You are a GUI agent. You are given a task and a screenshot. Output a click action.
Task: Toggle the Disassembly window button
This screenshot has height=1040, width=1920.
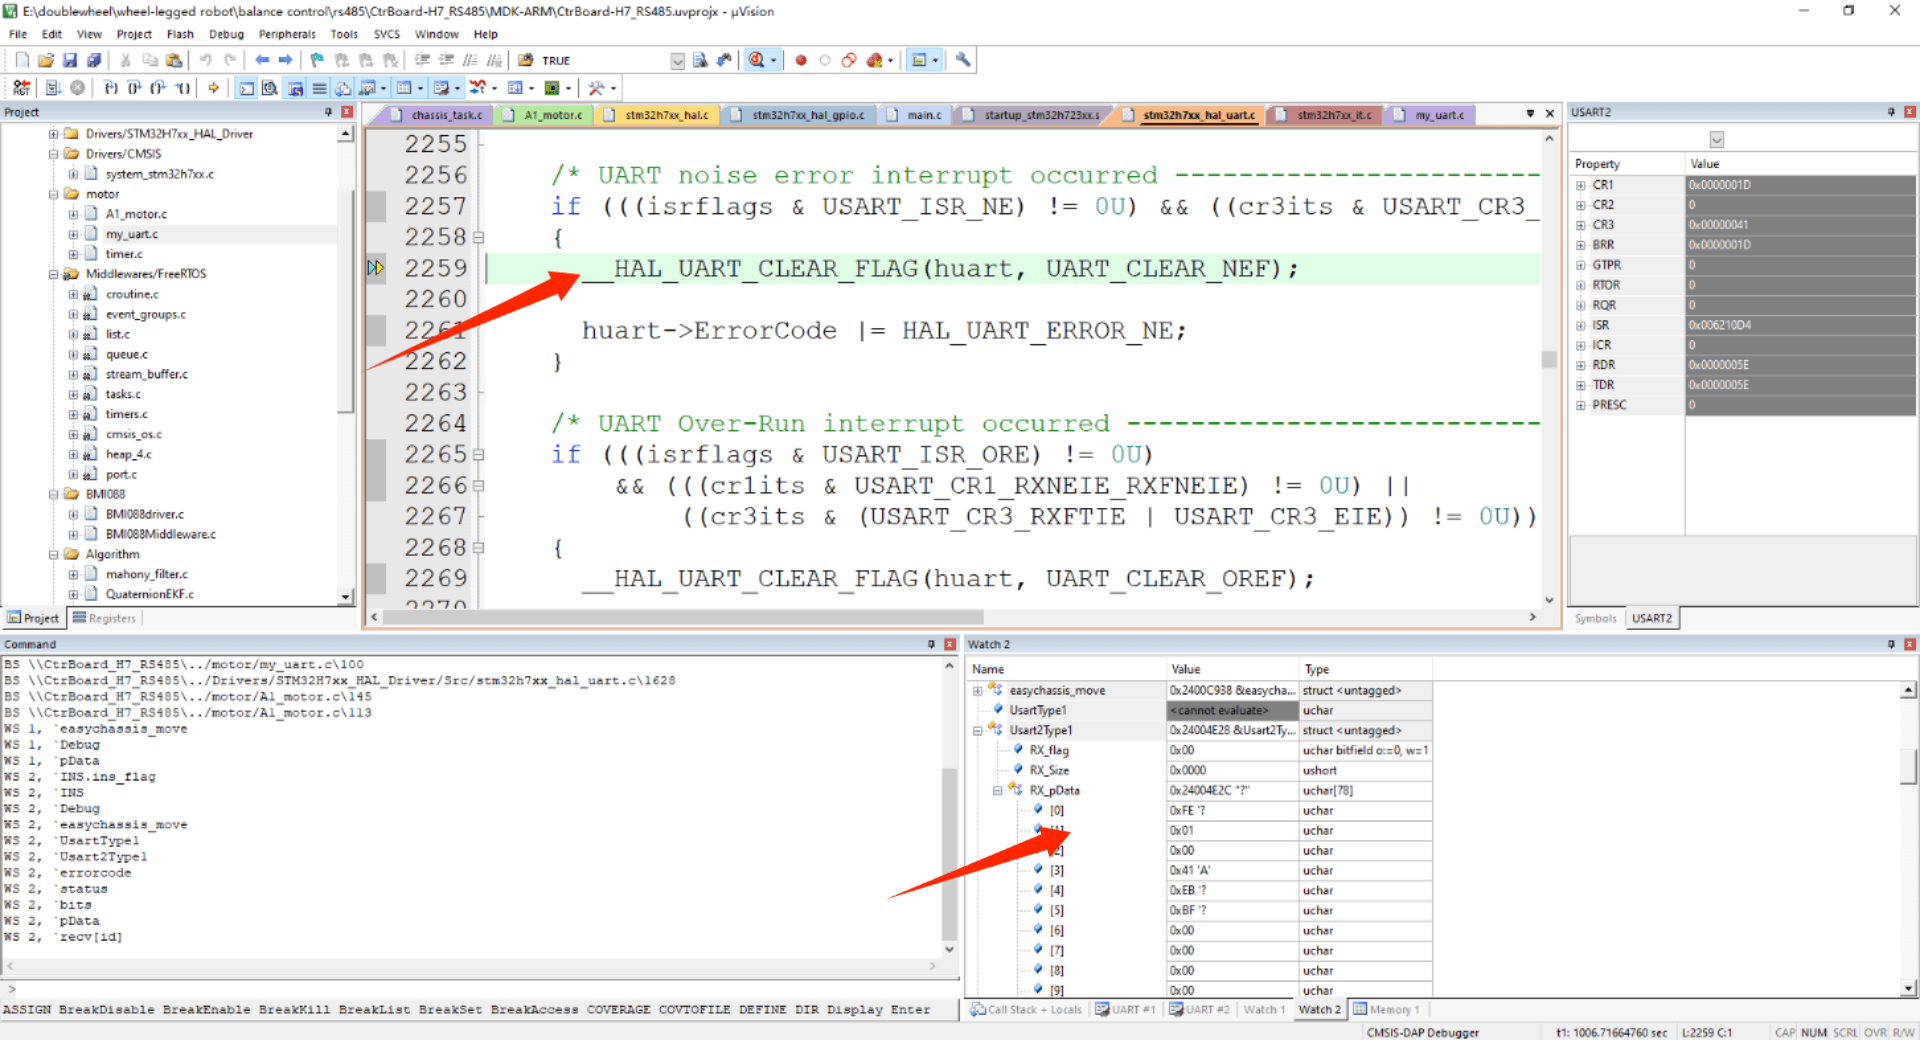270,88
